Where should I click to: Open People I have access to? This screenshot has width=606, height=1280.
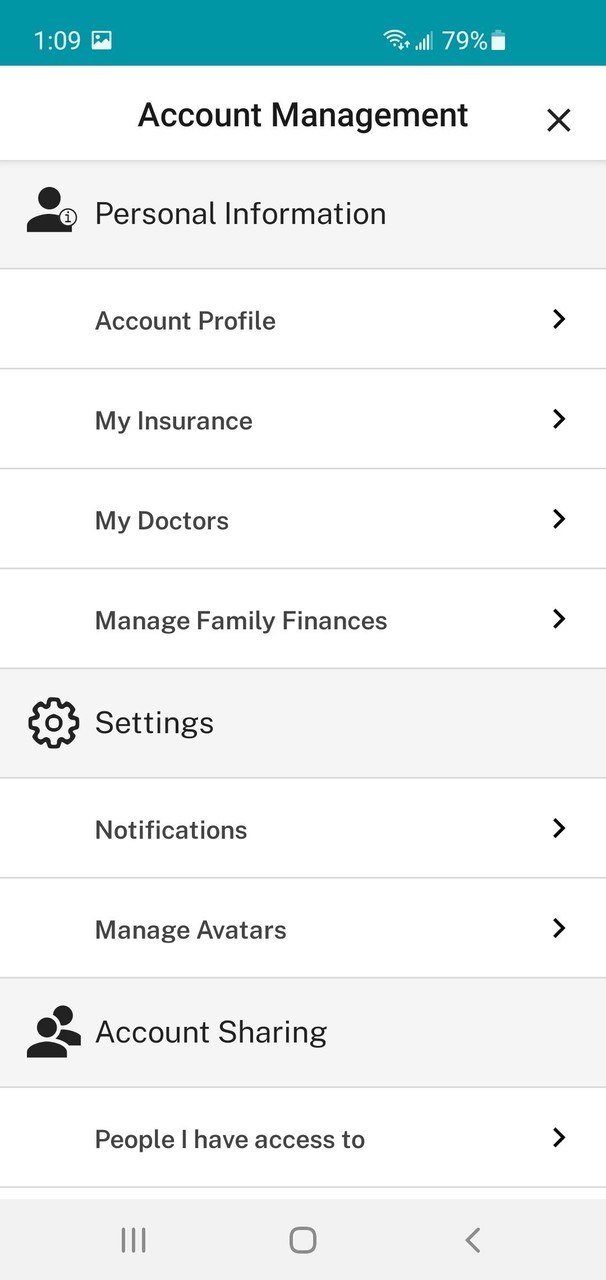(229, 1139)
